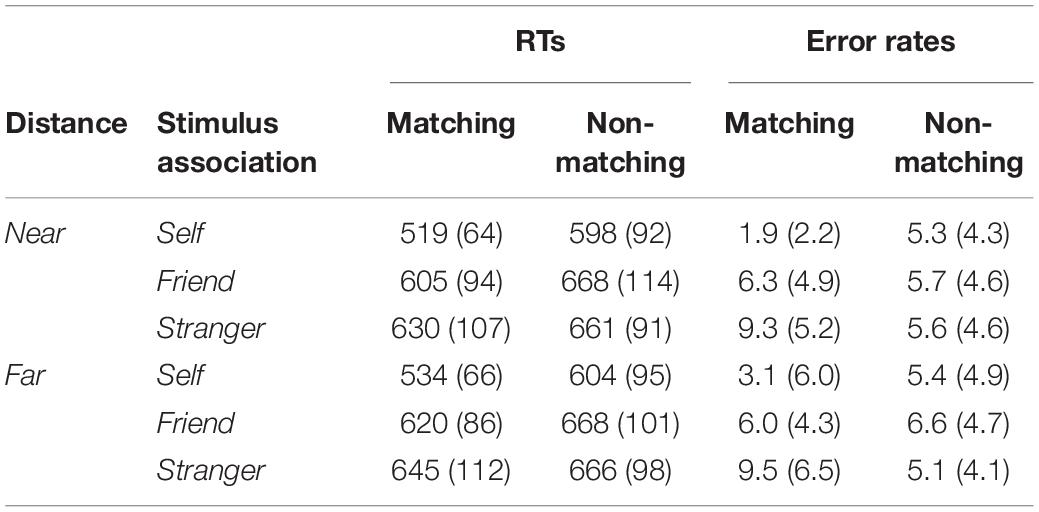Select the 645 (112) cell
This screenshot has width=1039, height=512.
click(451, 472)
